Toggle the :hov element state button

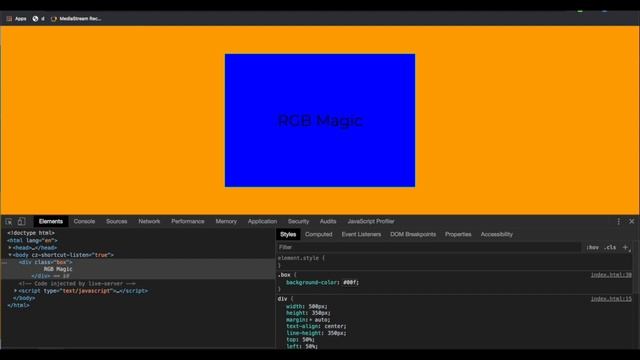click(592, 247)
